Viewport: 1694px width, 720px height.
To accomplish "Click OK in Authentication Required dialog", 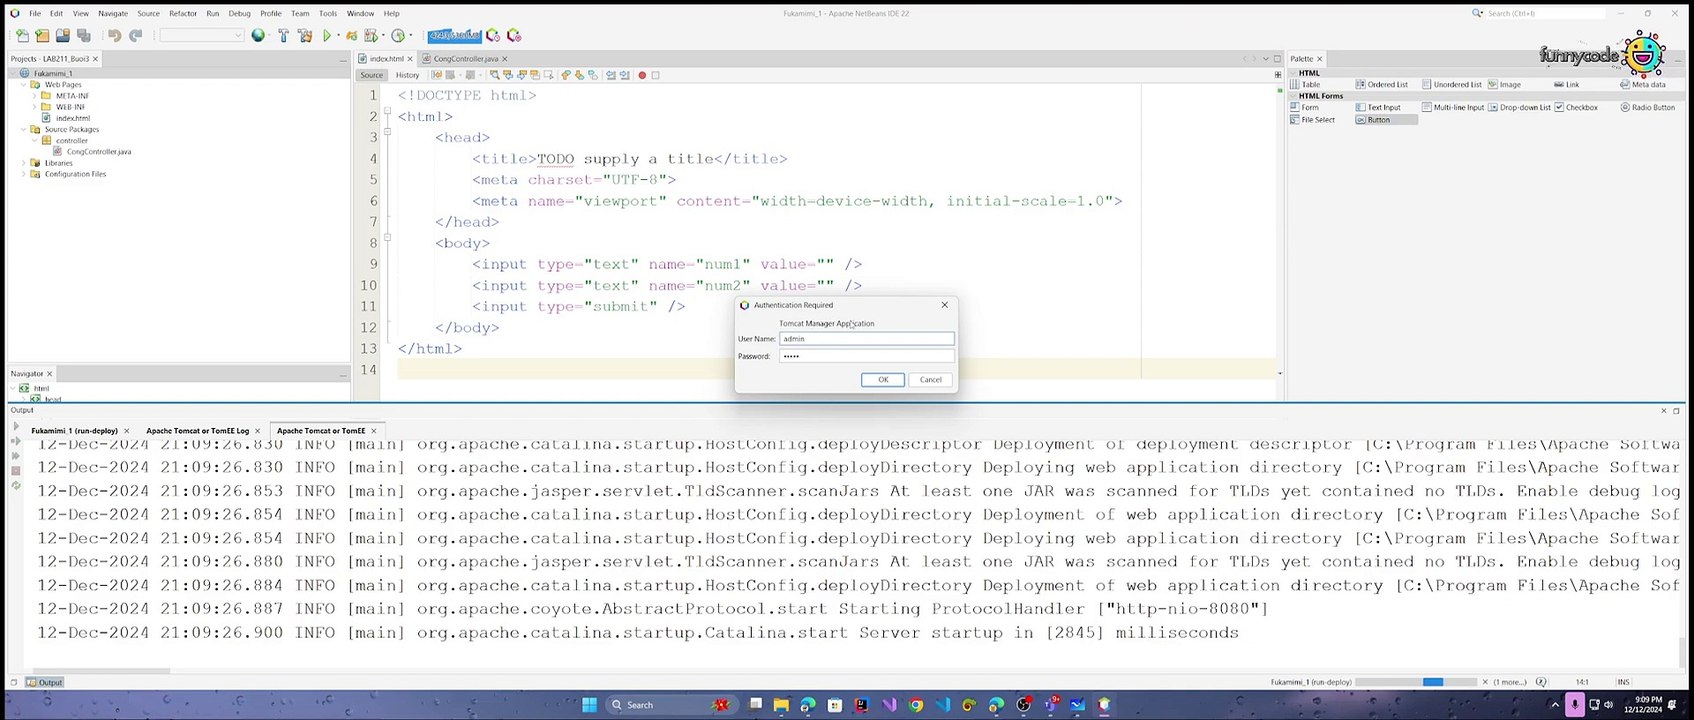I will click(883, 380).
